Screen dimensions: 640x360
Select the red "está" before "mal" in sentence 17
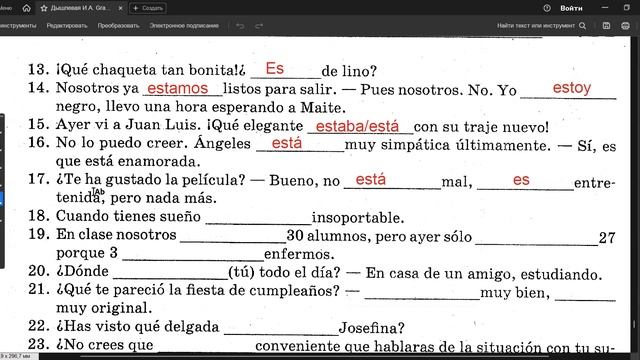370,179
